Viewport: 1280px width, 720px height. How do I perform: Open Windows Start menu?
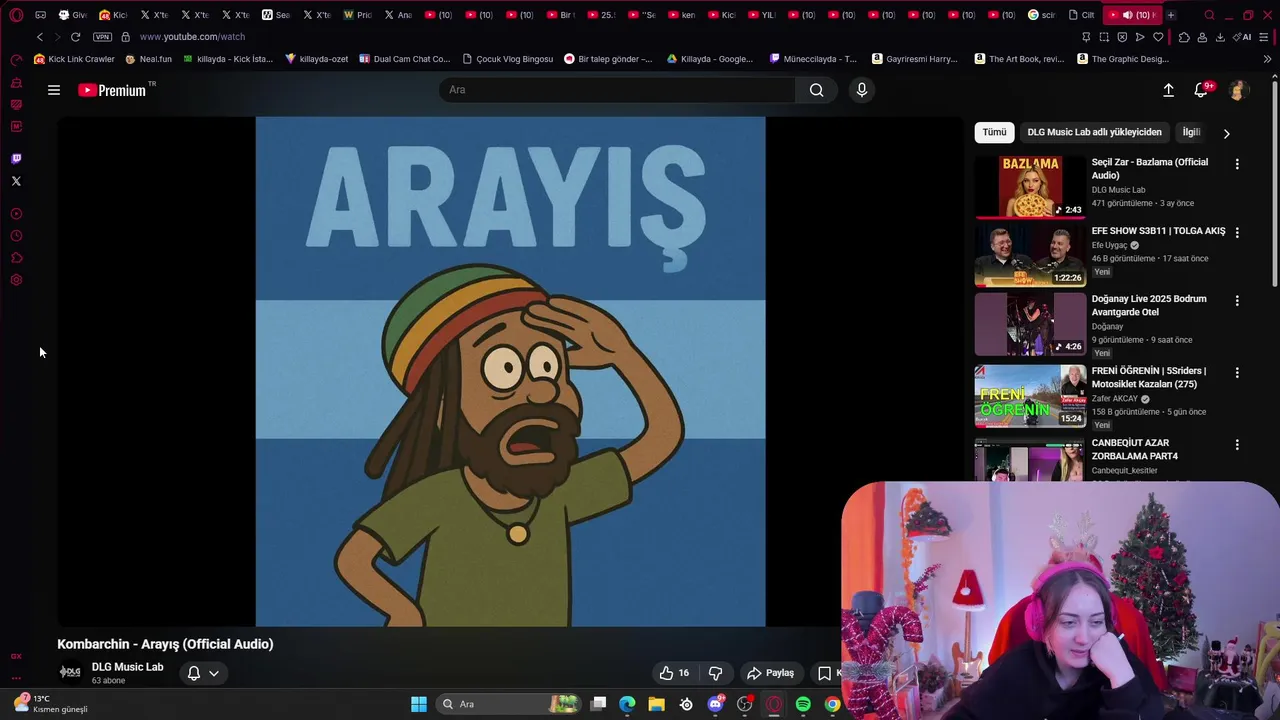(419, 704)
